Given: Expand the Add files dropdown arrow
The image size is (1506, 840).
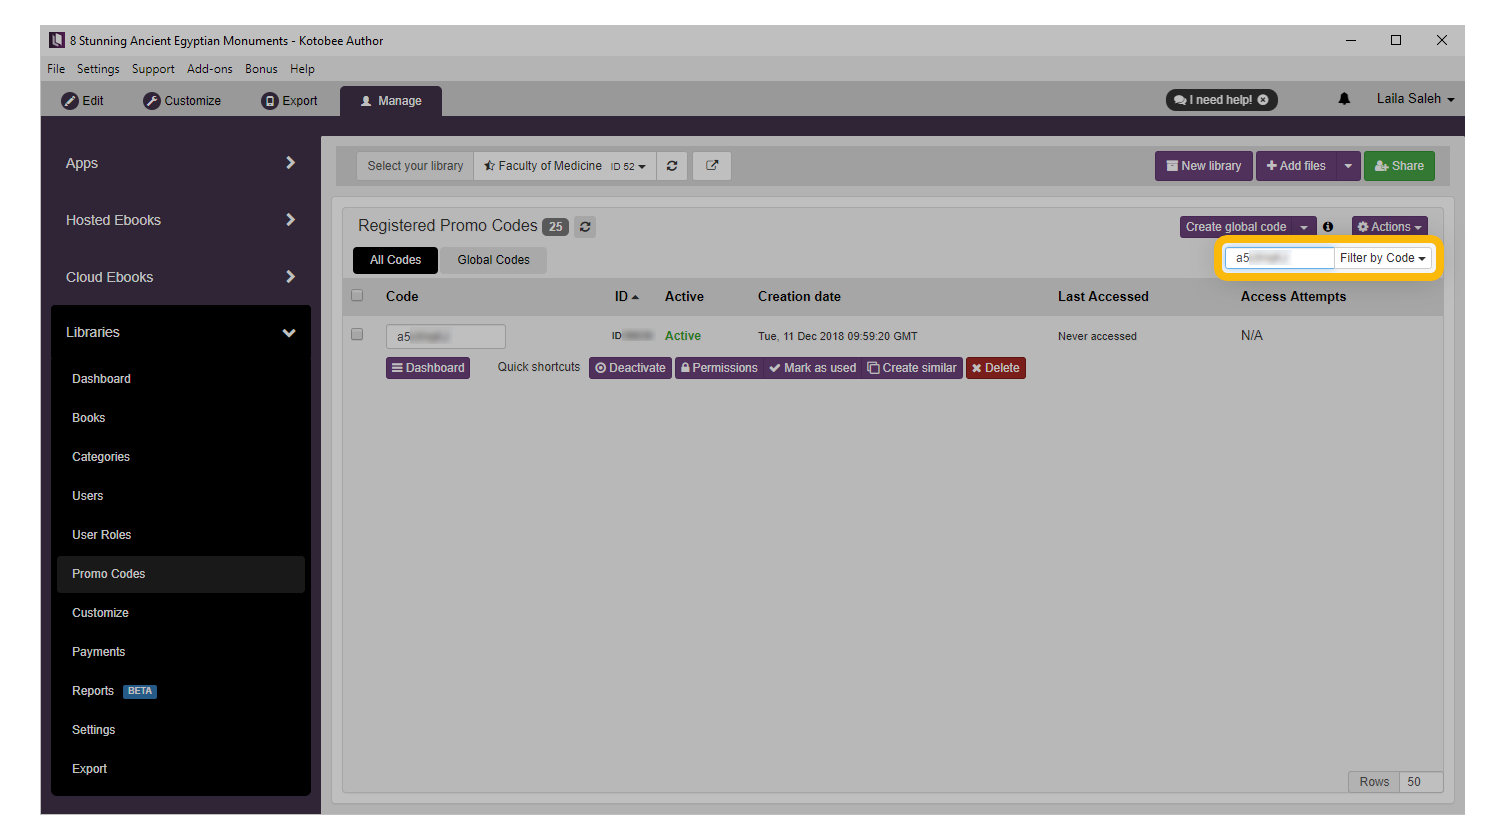Looking at the screenshot, I should 1348,166.
